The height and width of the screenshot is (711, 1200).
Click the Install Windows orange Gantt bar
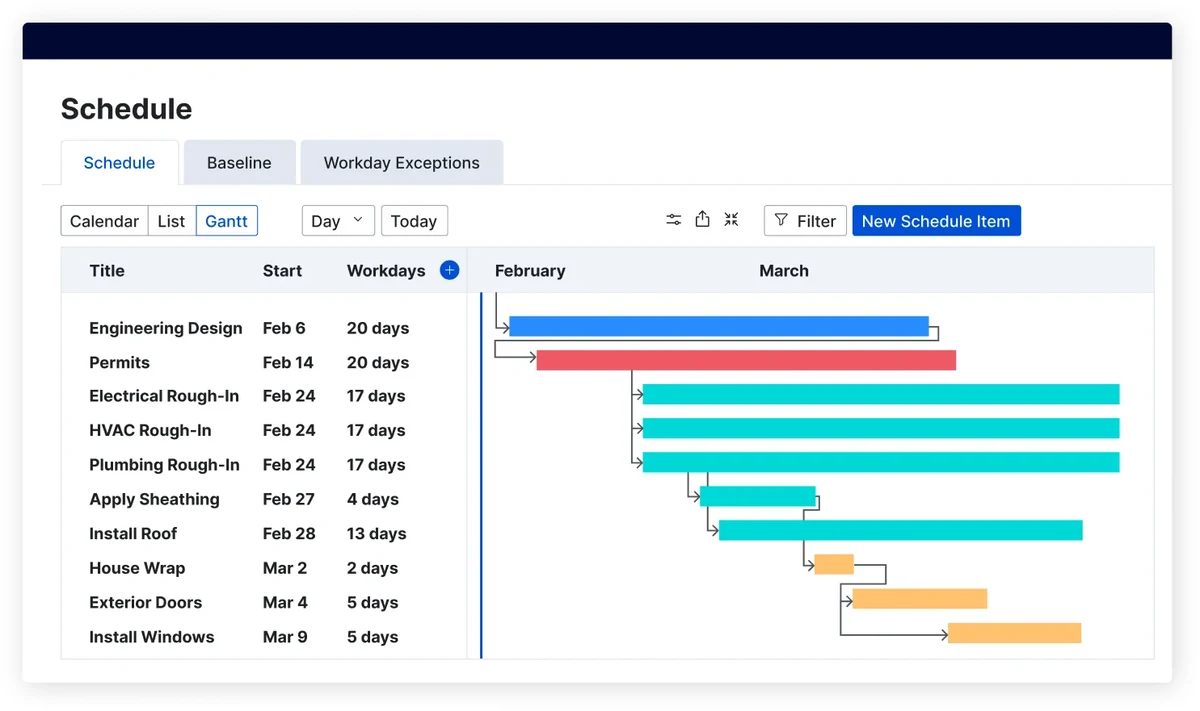(x=1013, y=633)
